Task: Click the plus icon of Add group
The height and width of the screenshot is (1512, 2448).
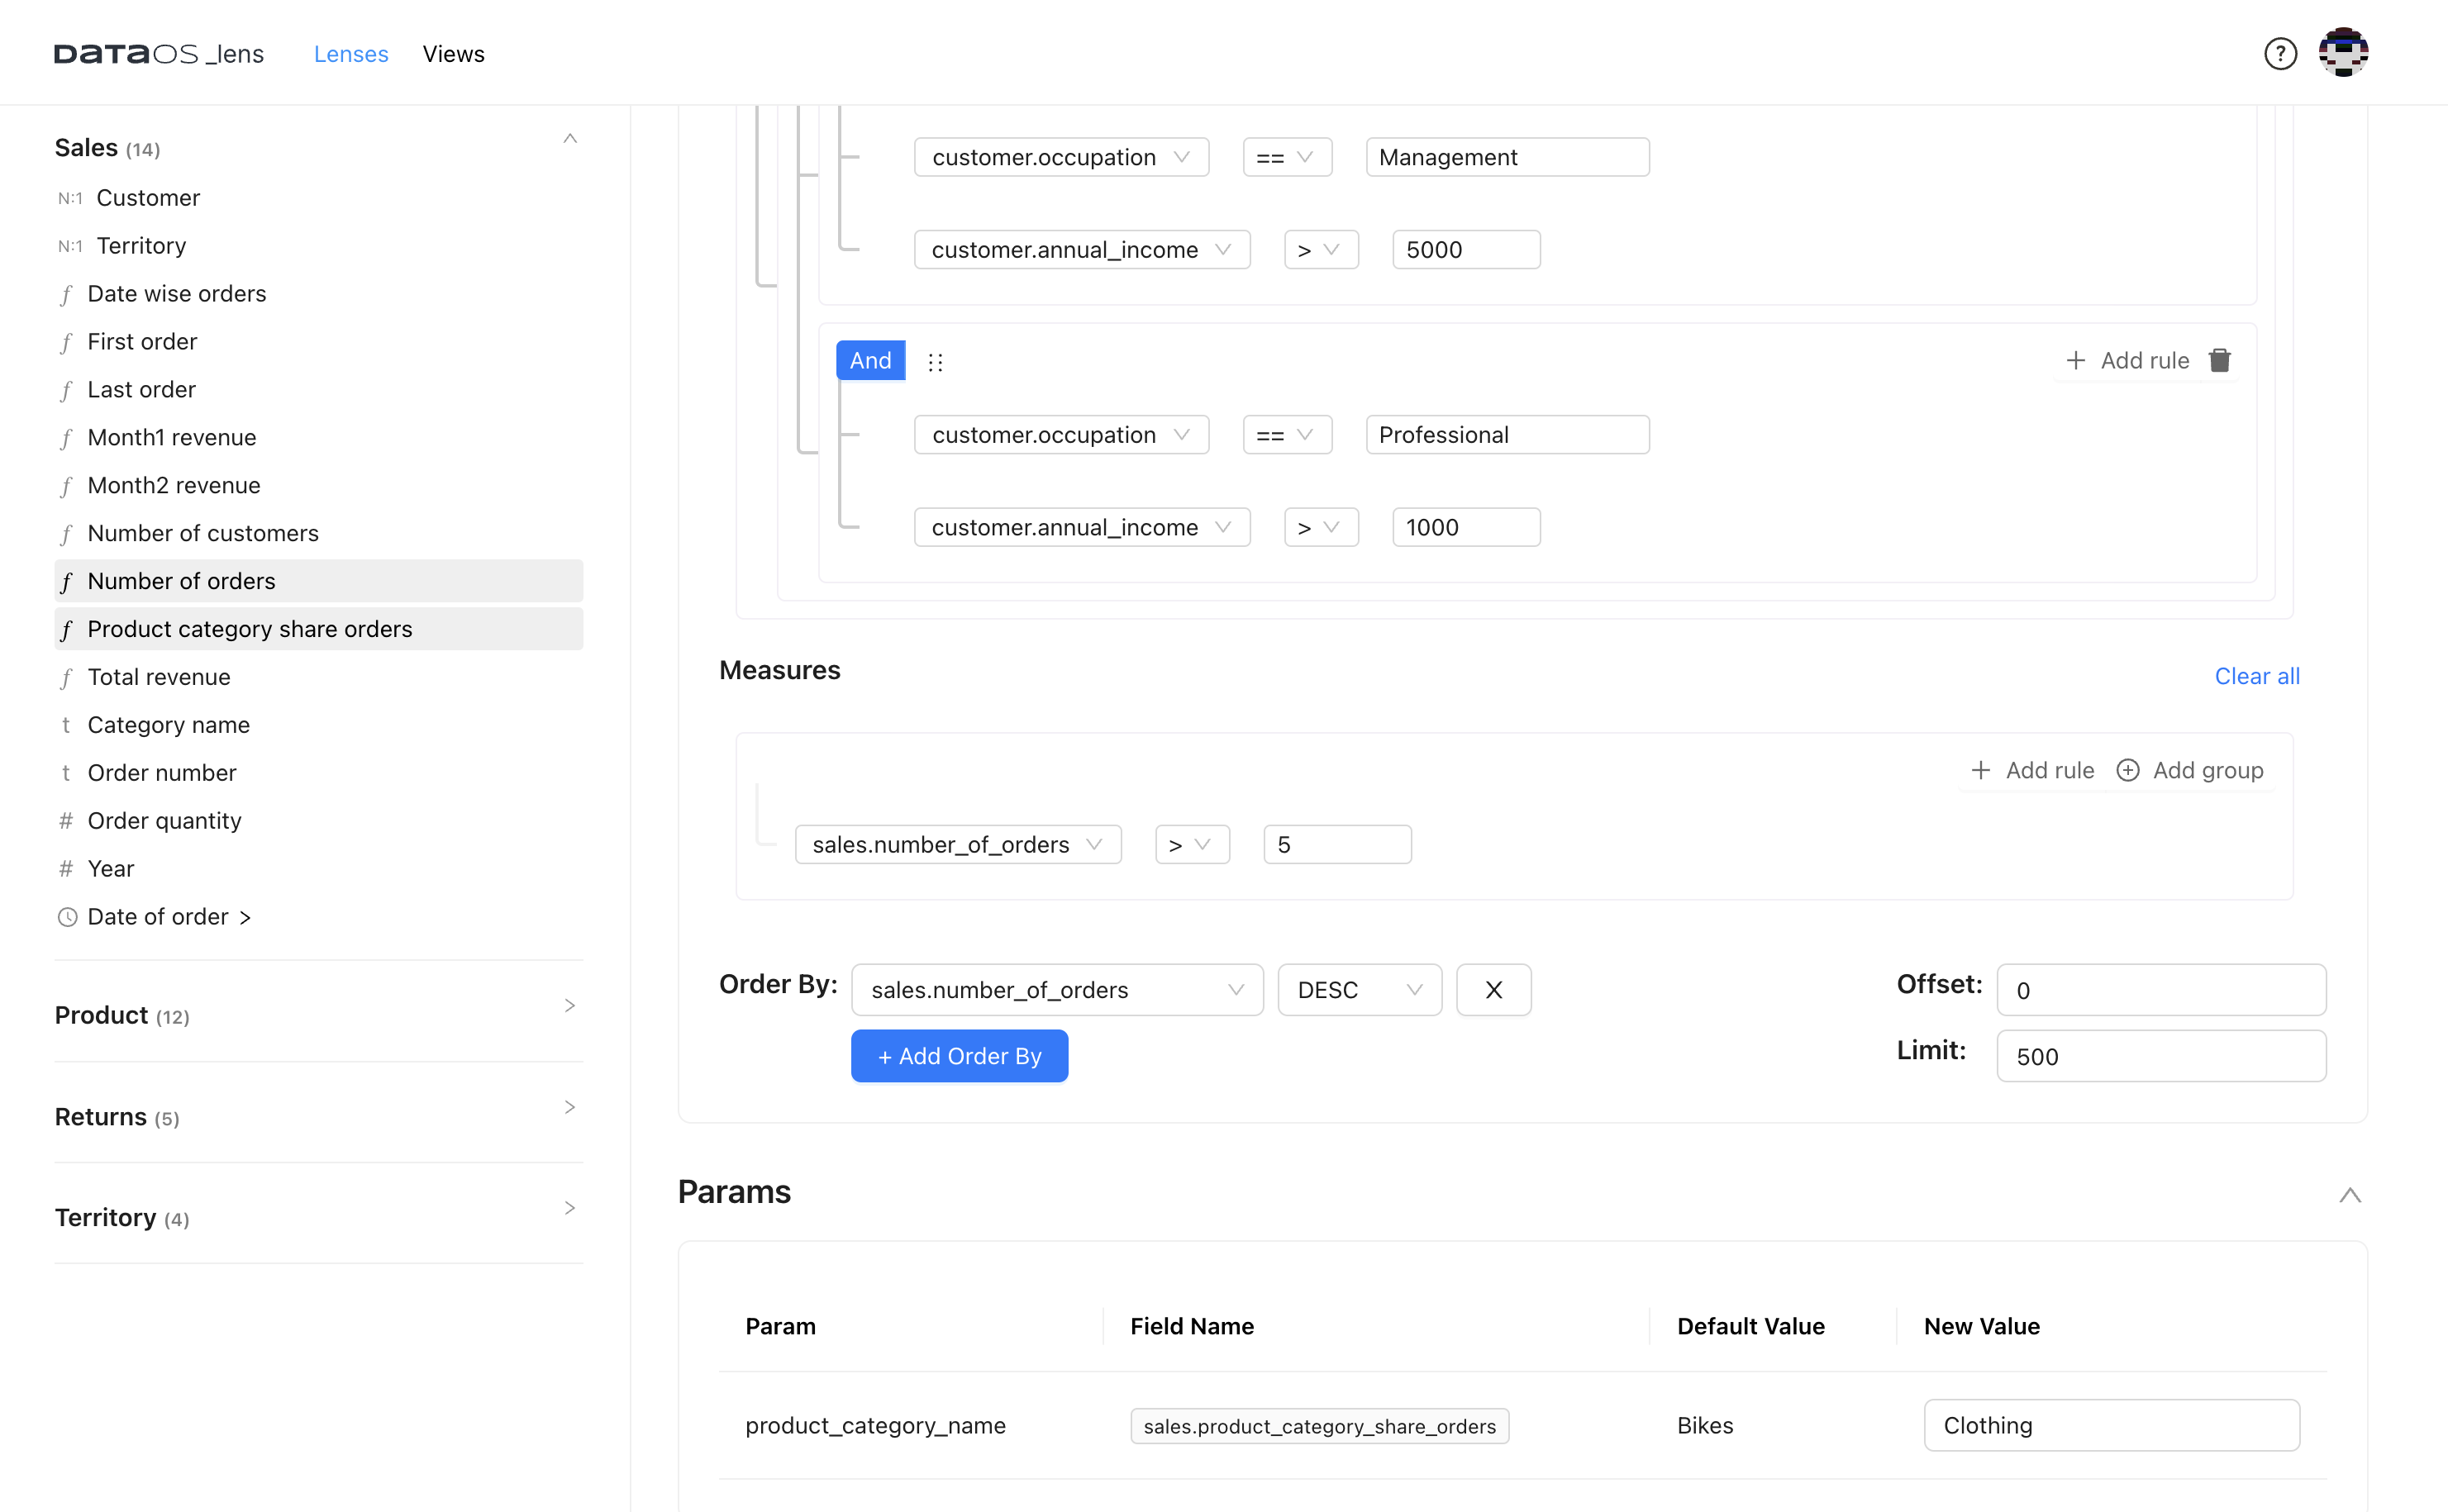Action: (x=2128, y=770)
